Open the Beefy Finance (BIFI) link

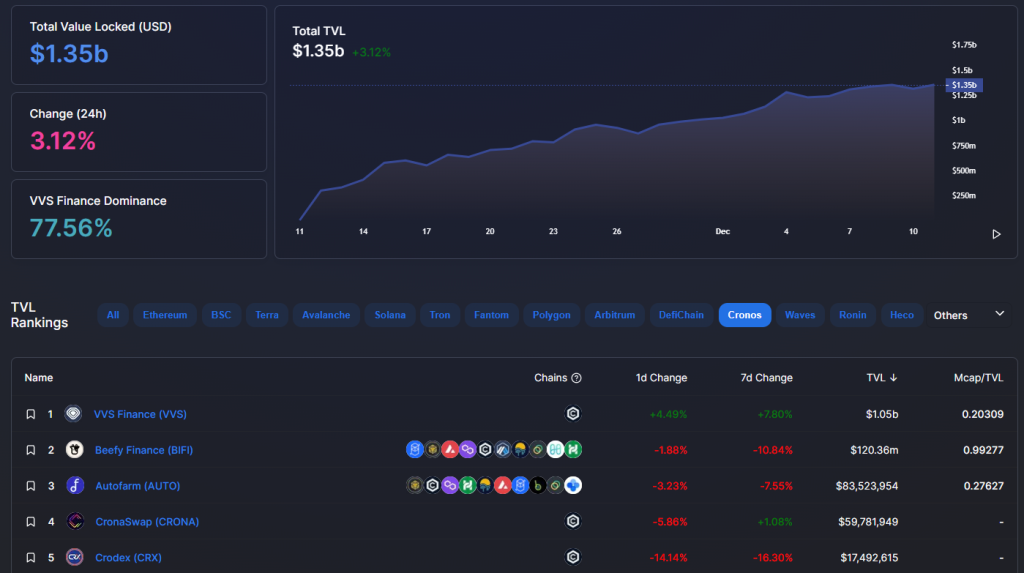coord(144,450)
